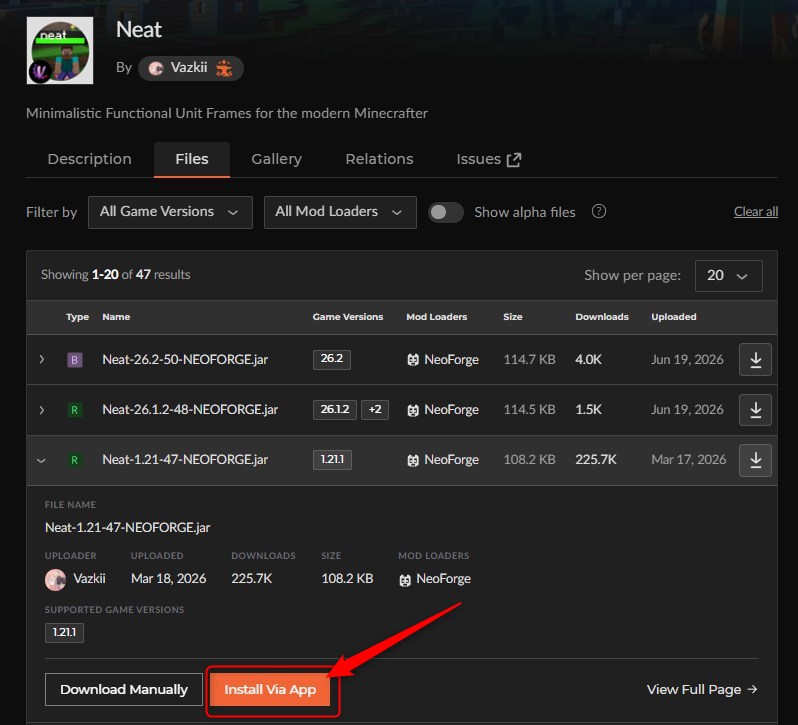
Task: Click the Type column header
Action: (77, 316)
